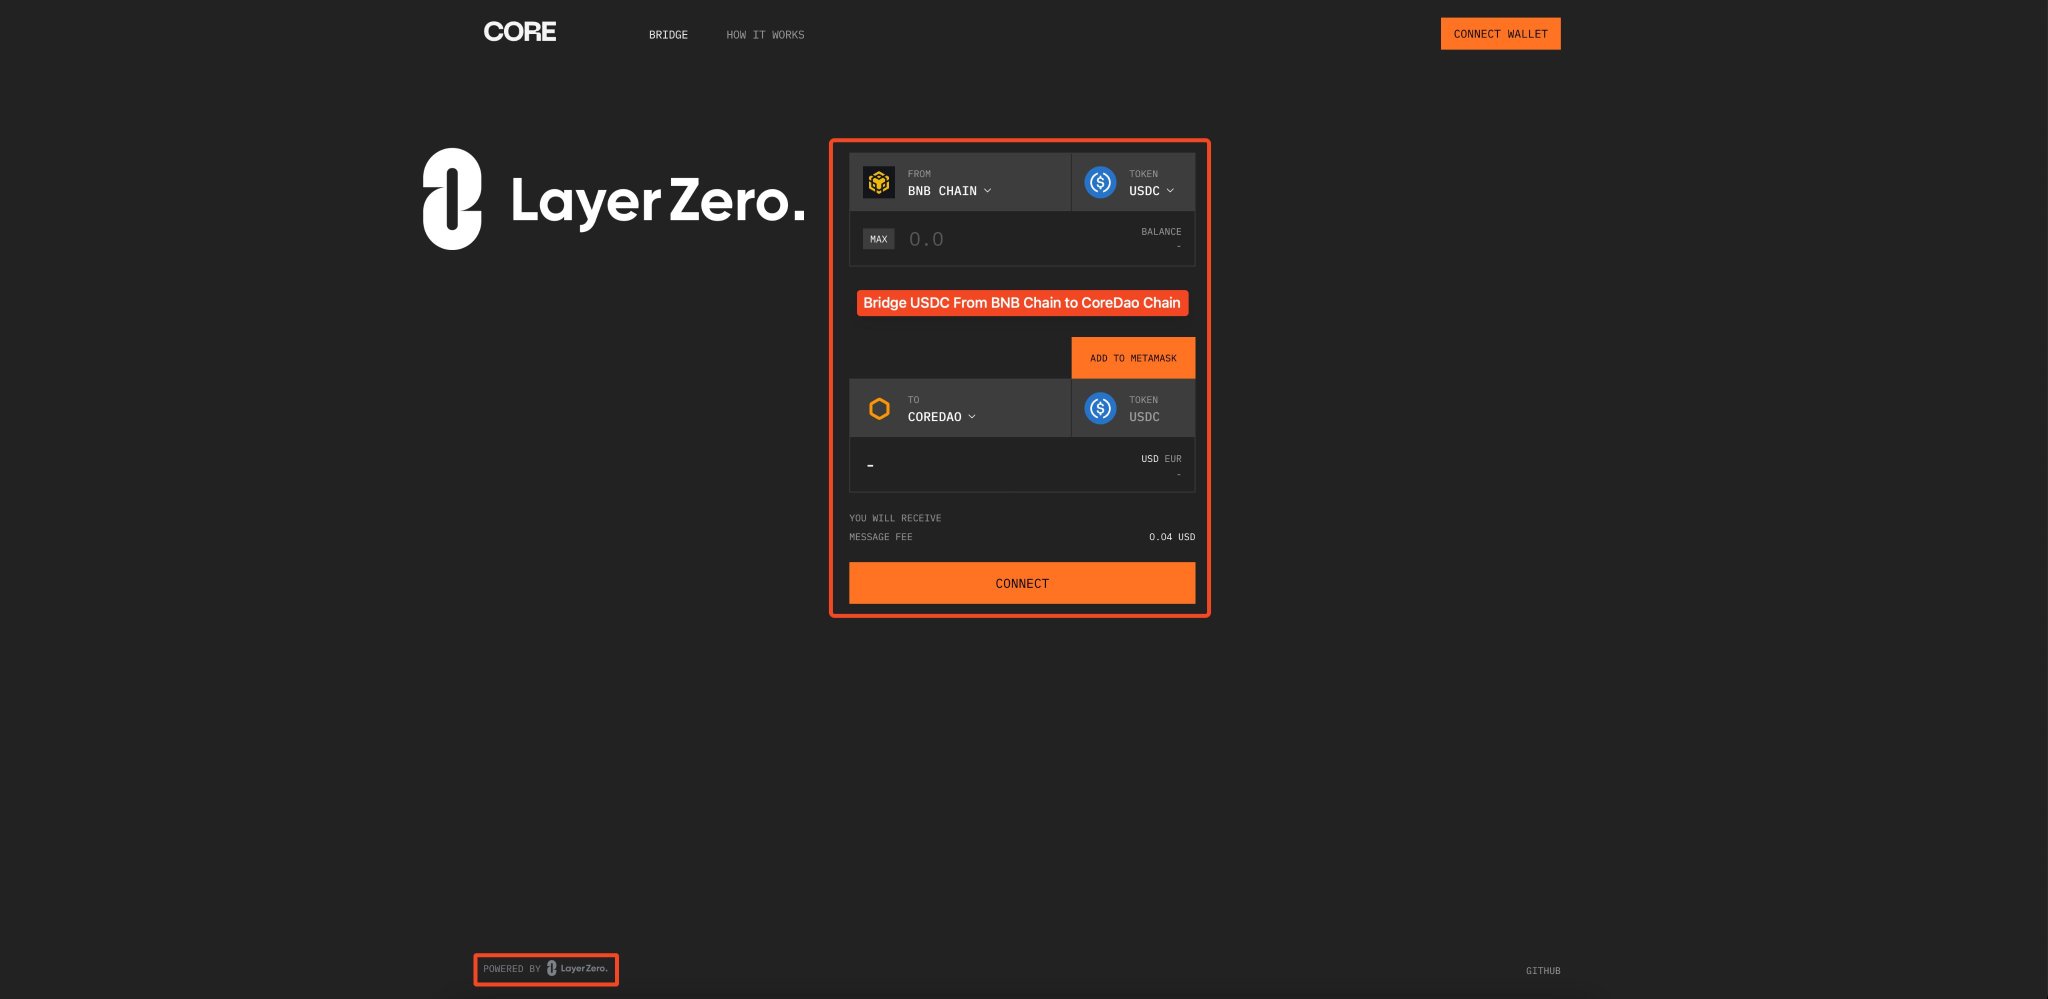Click the BNB Chain network icon

[879, 182]
